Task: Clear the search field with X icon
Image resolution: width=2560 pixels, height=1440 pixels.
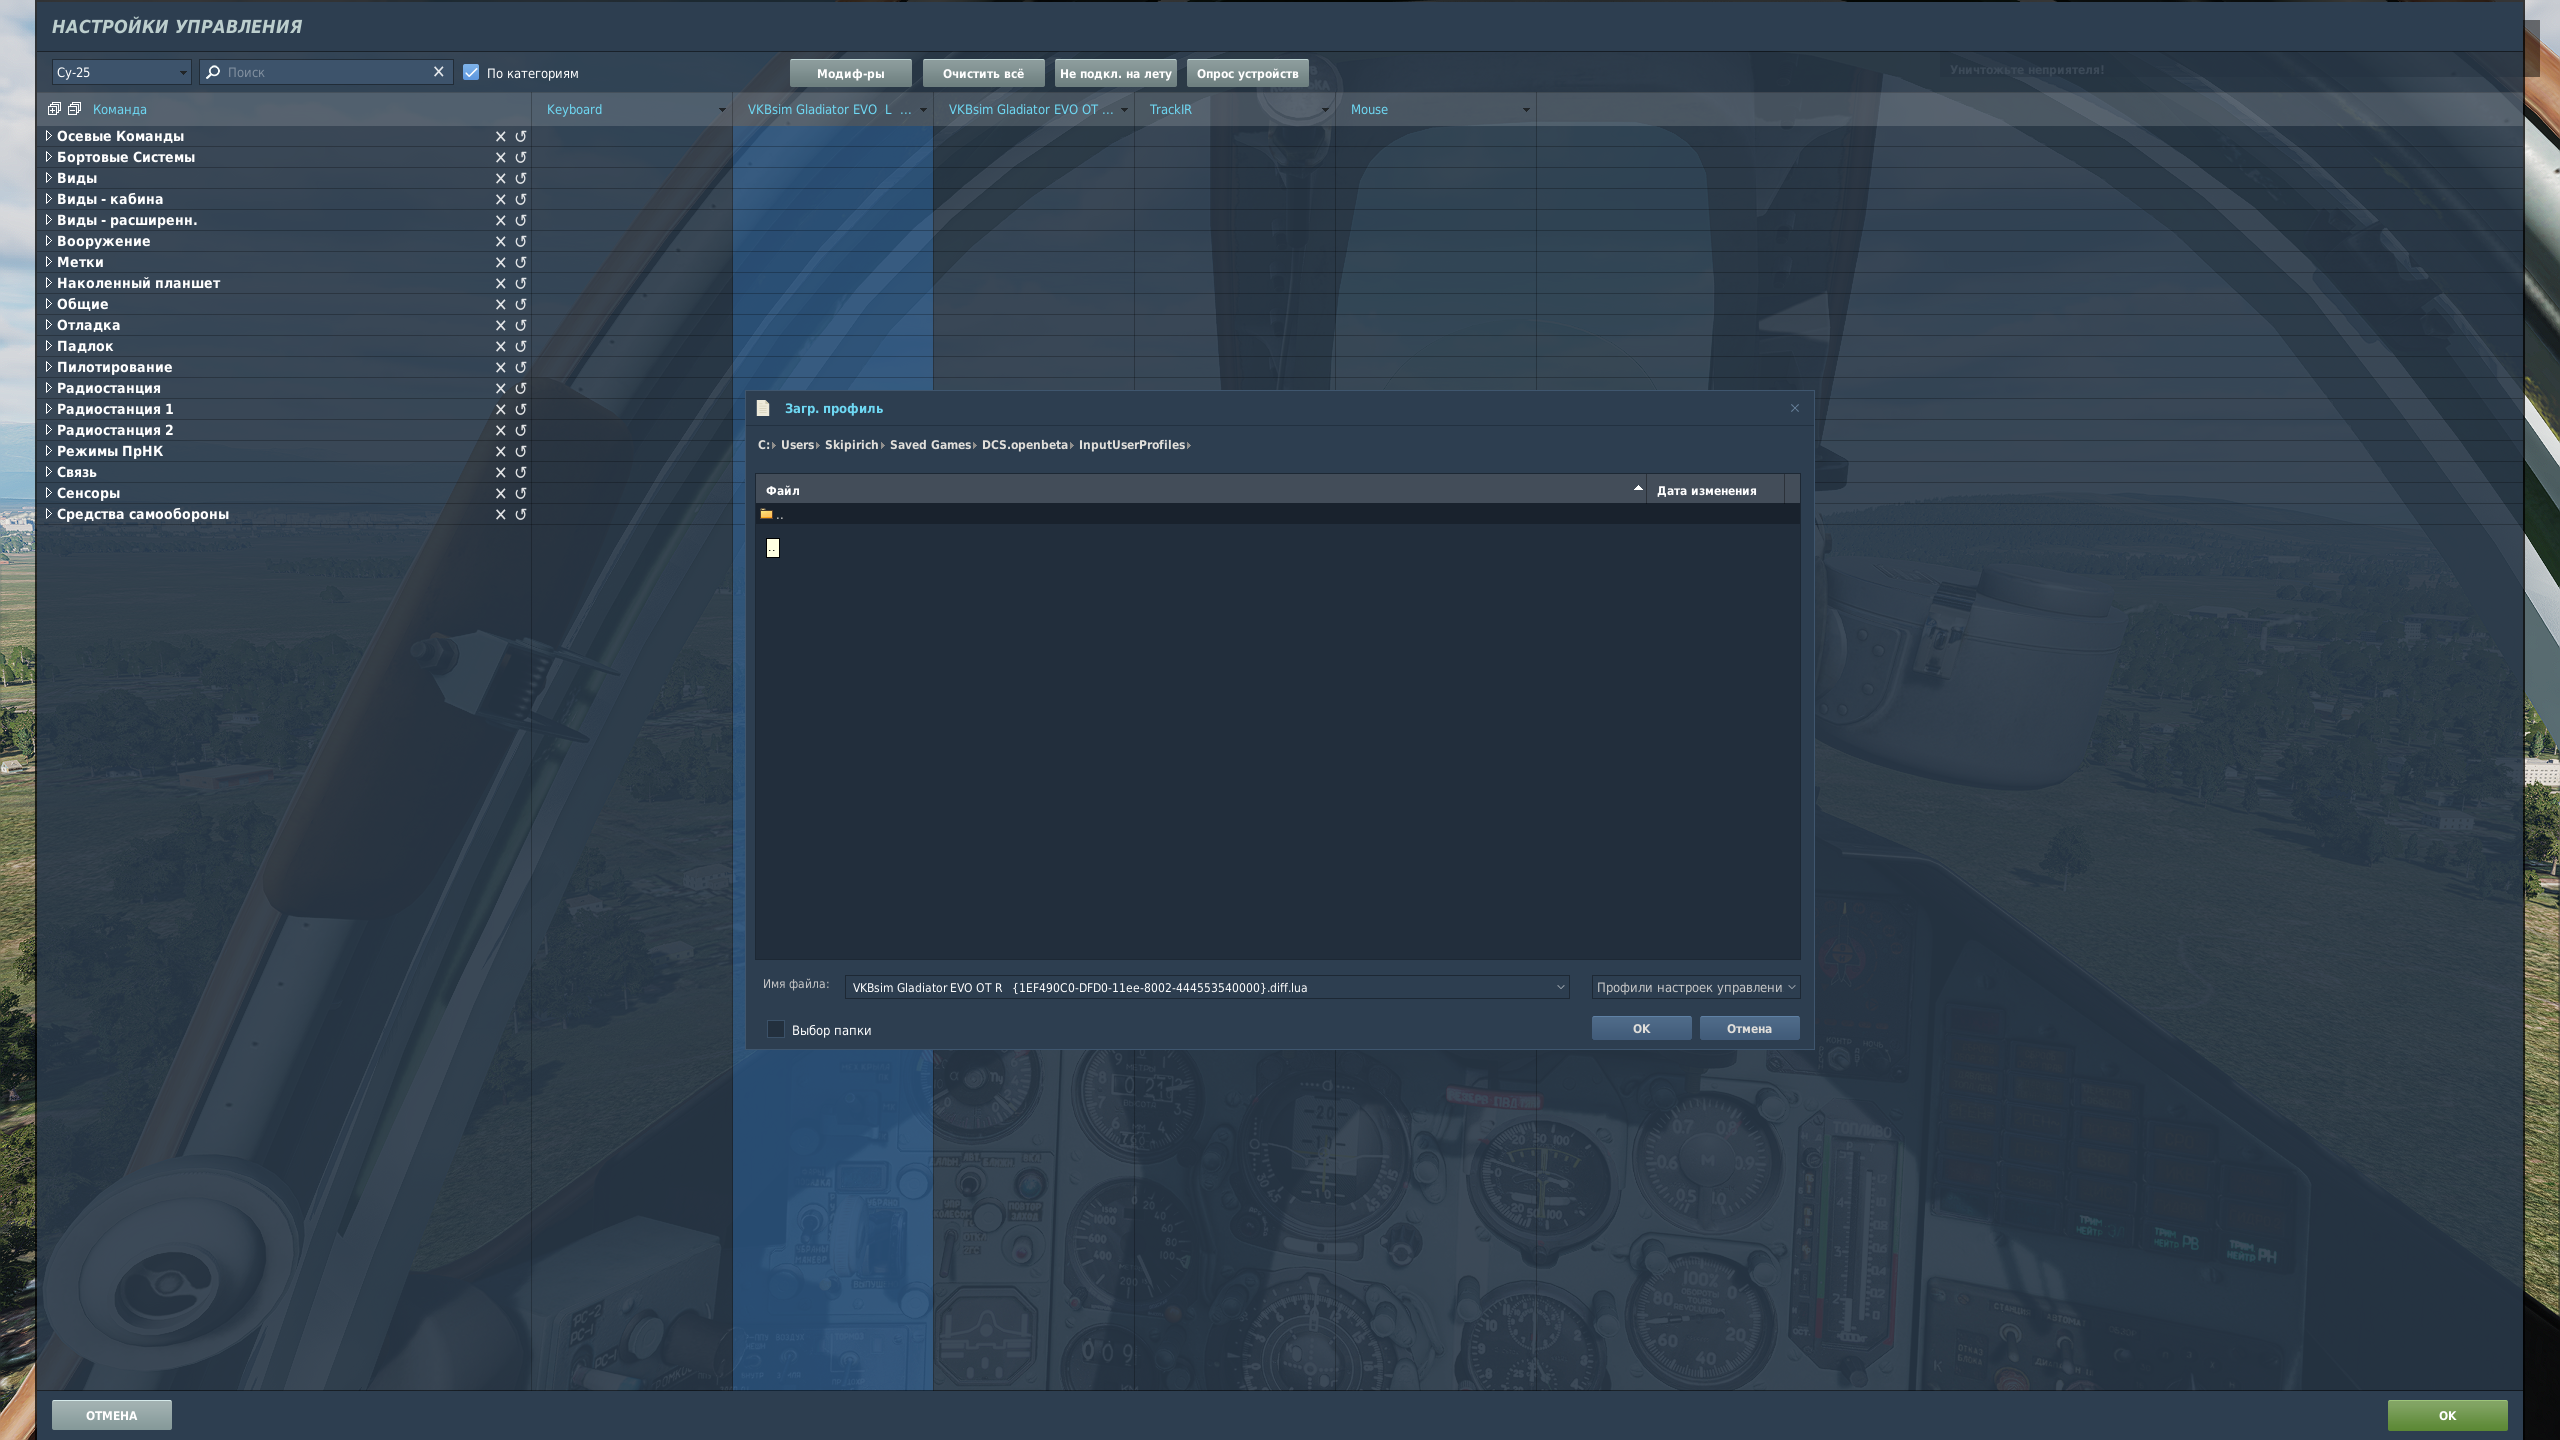Action: 438,72
